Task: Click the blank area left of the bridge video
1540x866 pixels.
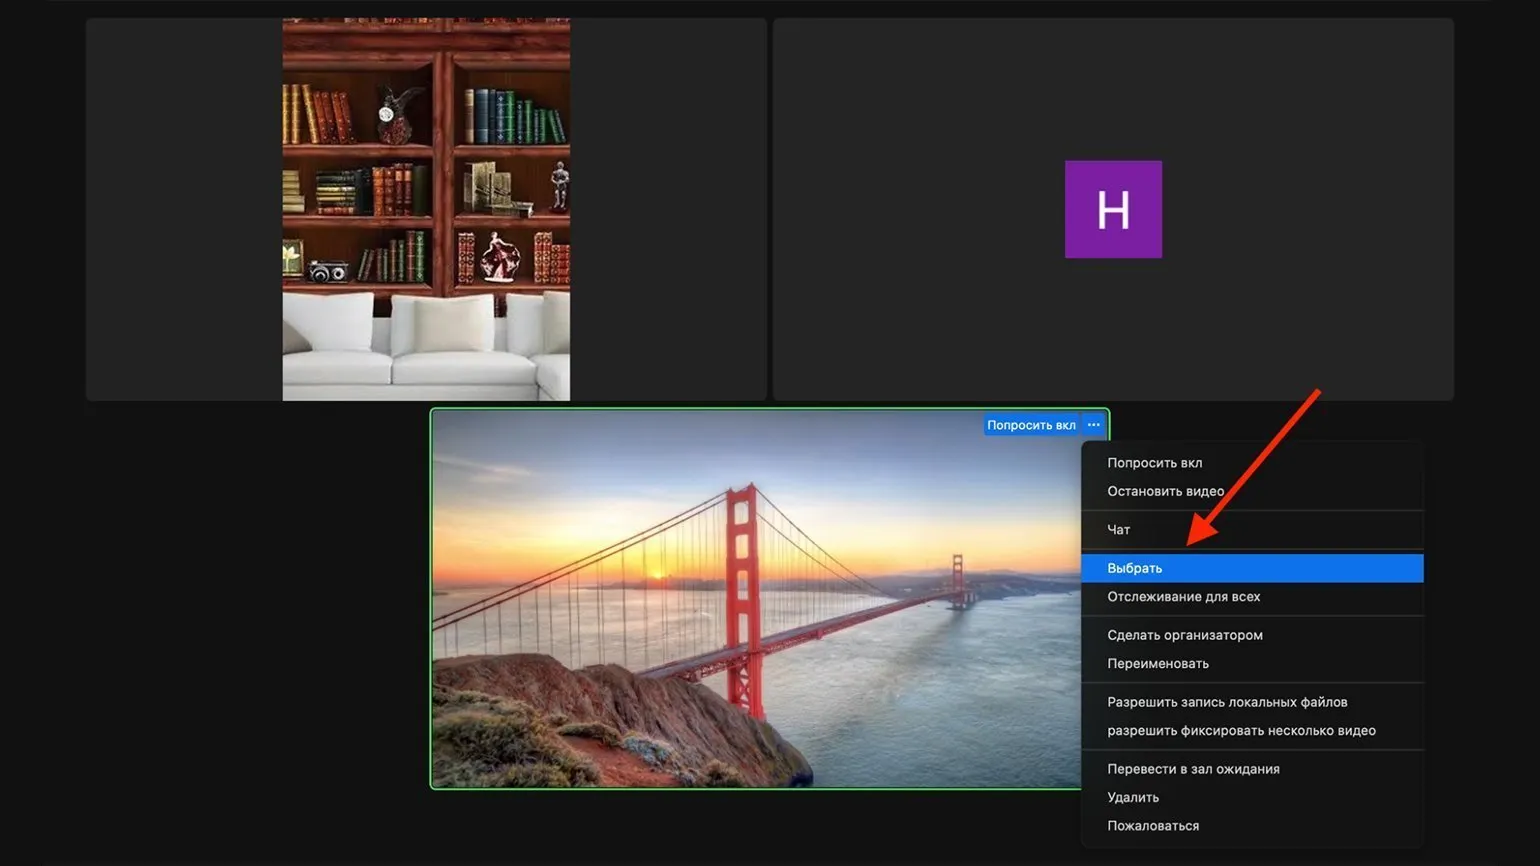Action: pyautogui.click(x=250, y=598)
